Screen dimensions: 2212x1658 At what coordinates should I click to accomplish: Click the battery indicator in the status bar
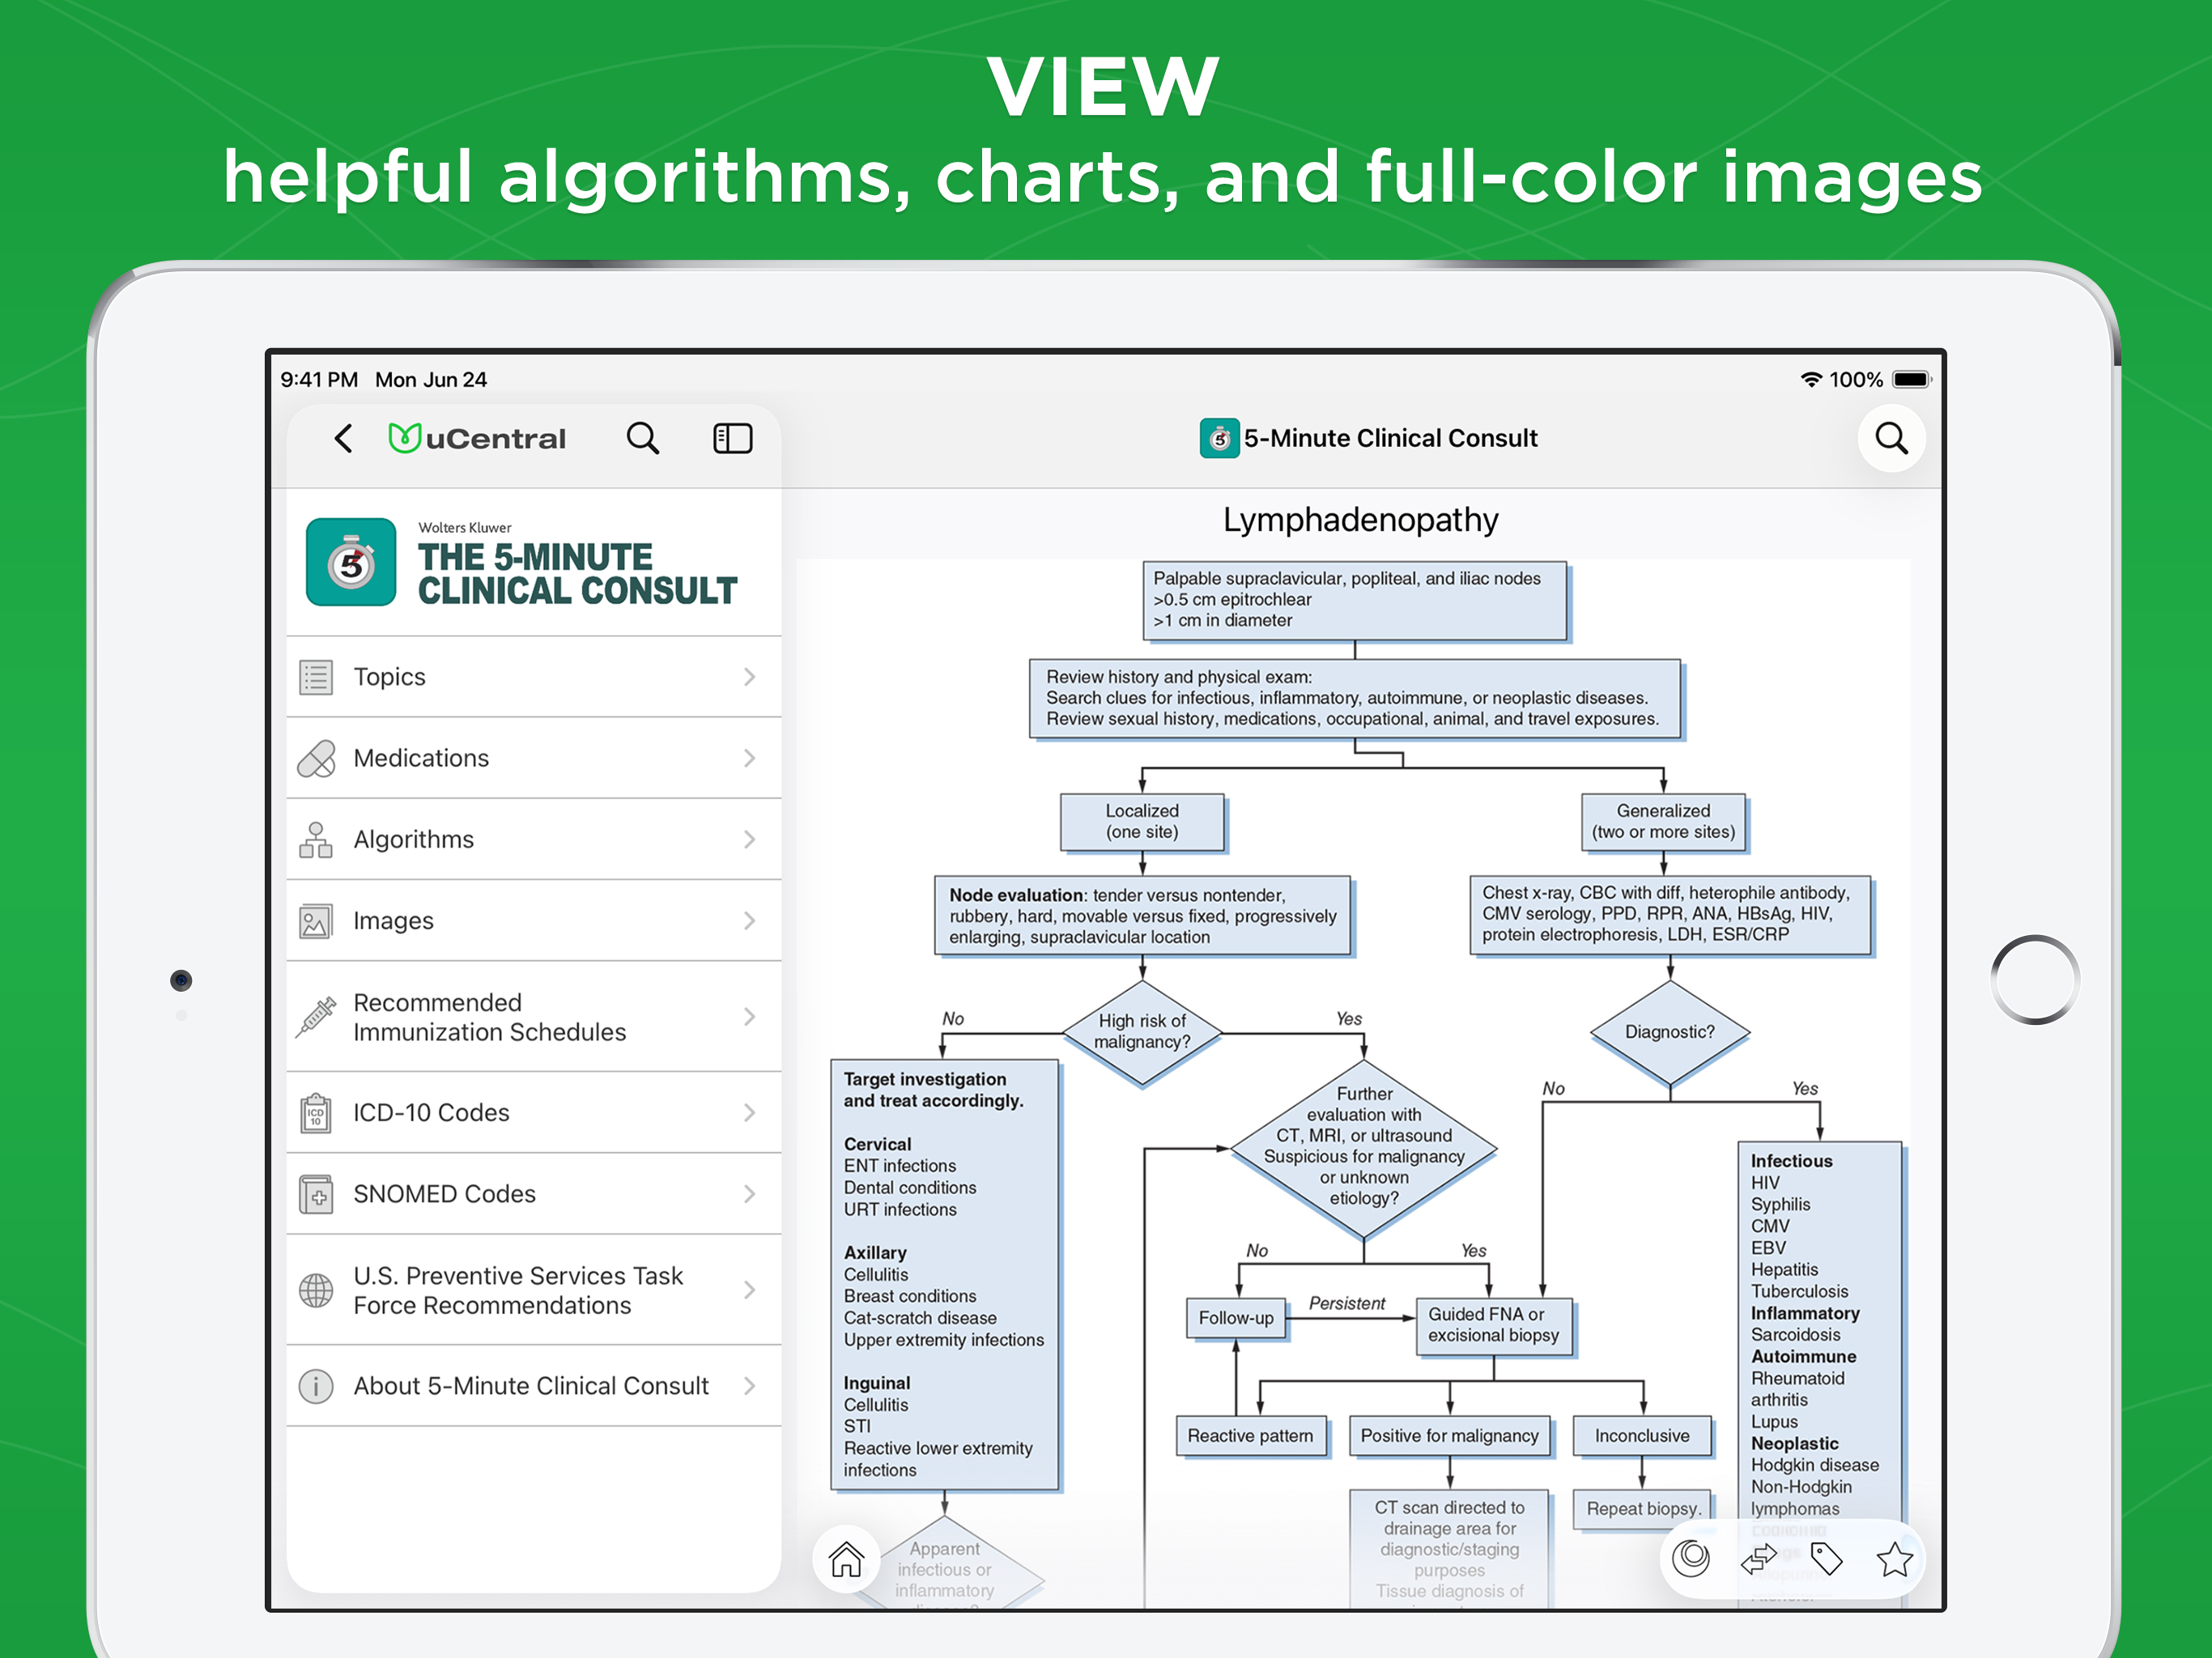click(x=1912, y=379)
